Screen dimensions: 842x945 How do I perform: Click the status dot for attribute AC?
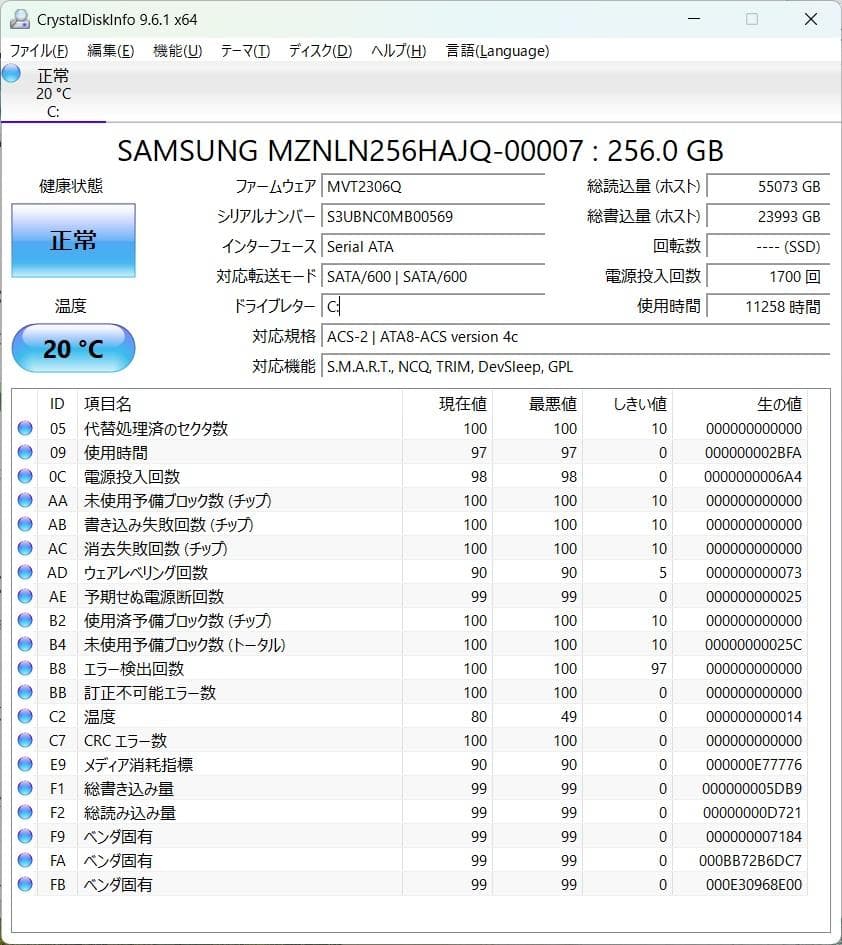pos(25,548)
